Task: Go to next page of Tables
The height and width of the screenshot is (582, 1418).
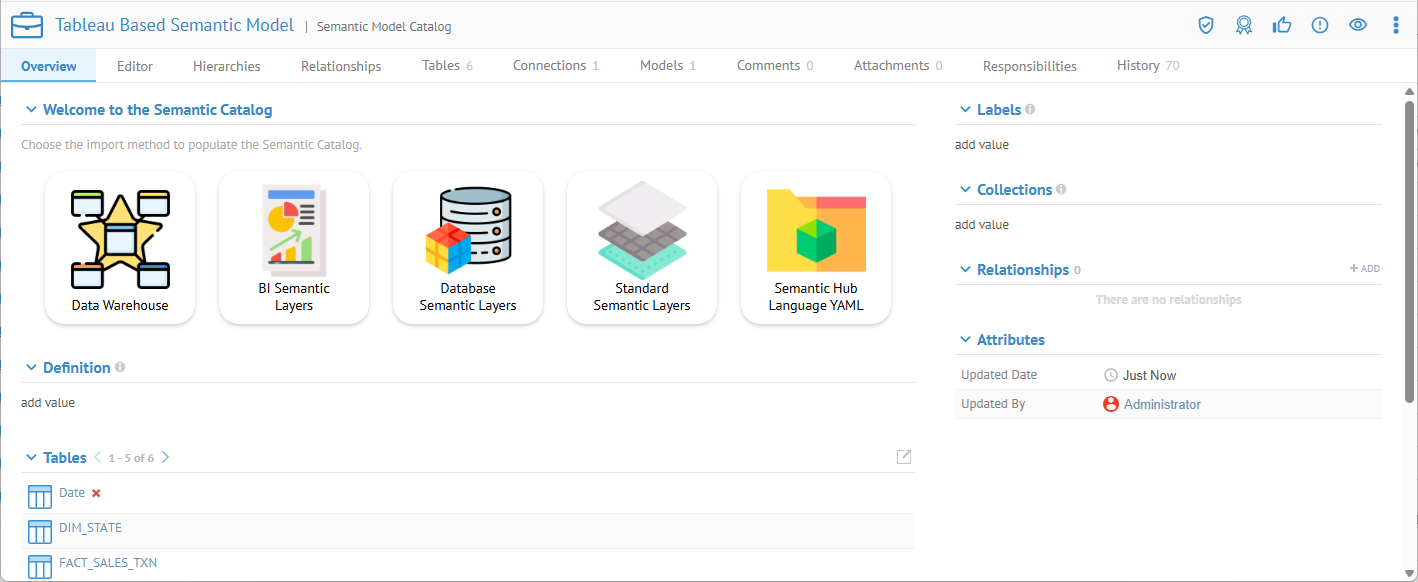Action: [166, 457]
